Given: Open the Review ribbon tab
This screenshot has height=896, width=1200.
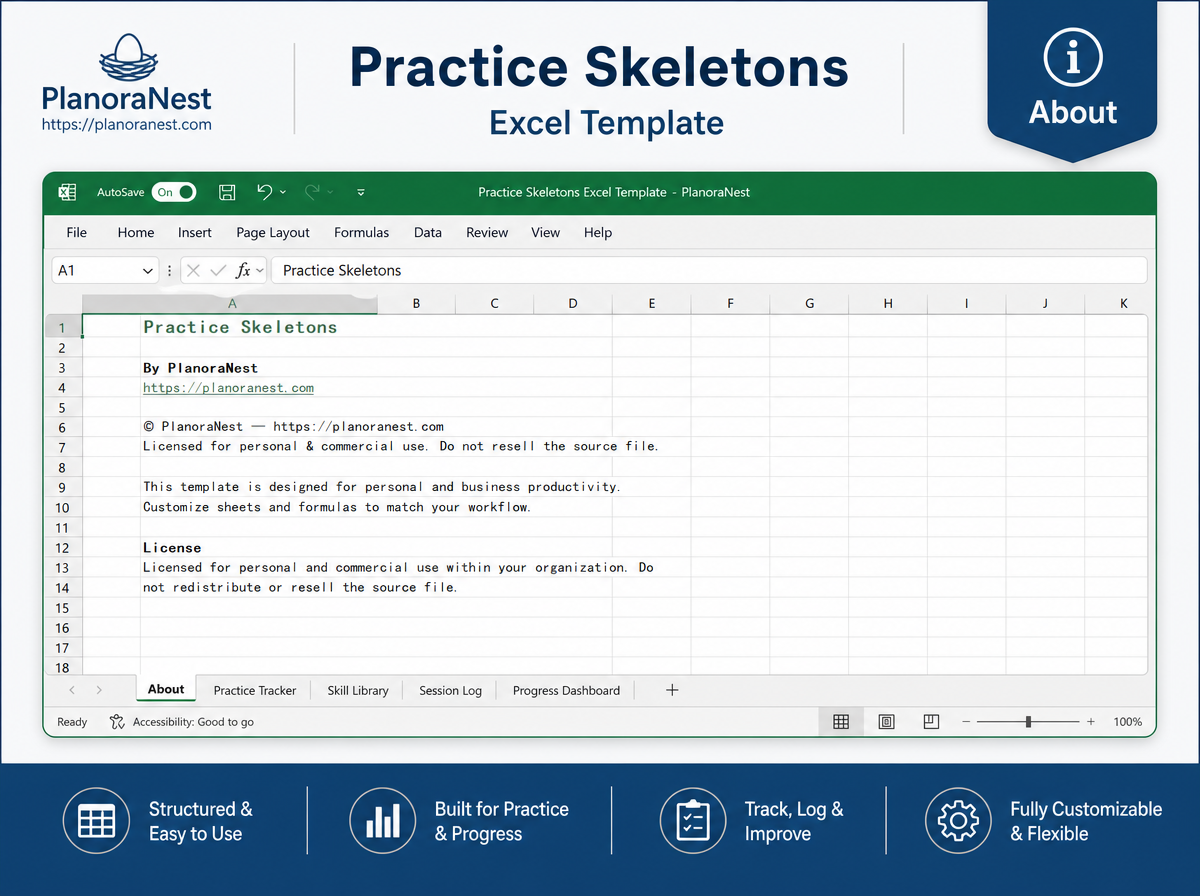Looking at the screenshot, I should (x=487, y=232).
